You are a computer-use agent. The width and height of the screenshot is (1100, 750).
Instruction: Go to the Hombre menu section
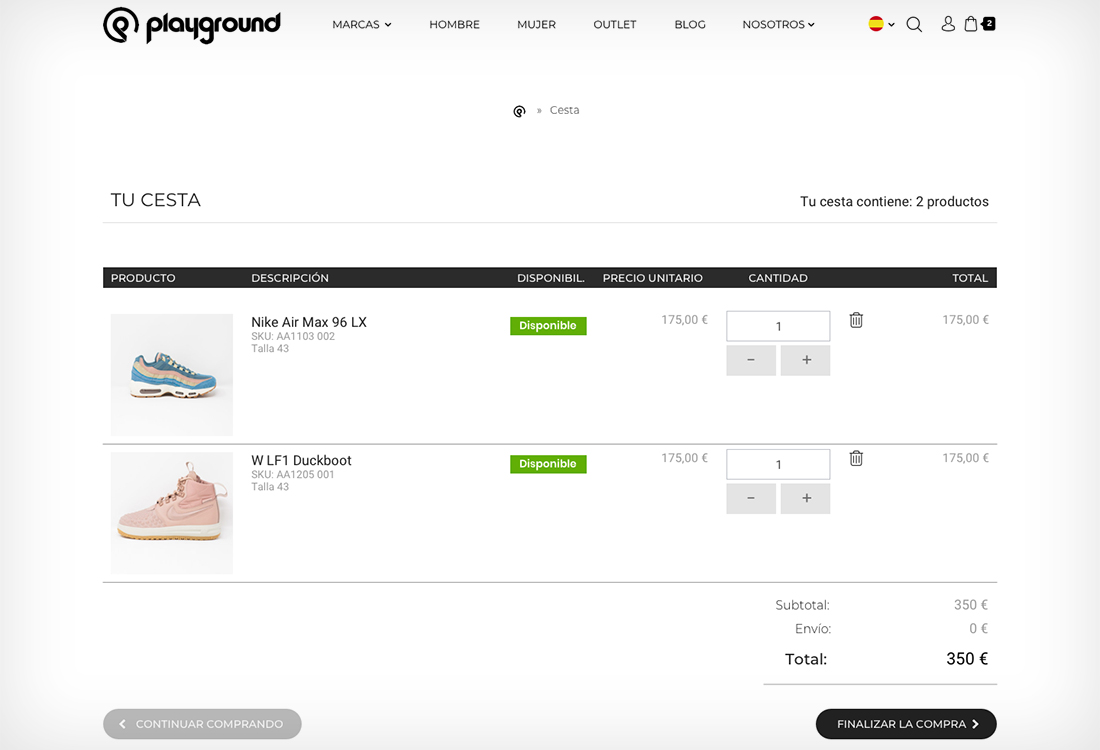454,25
